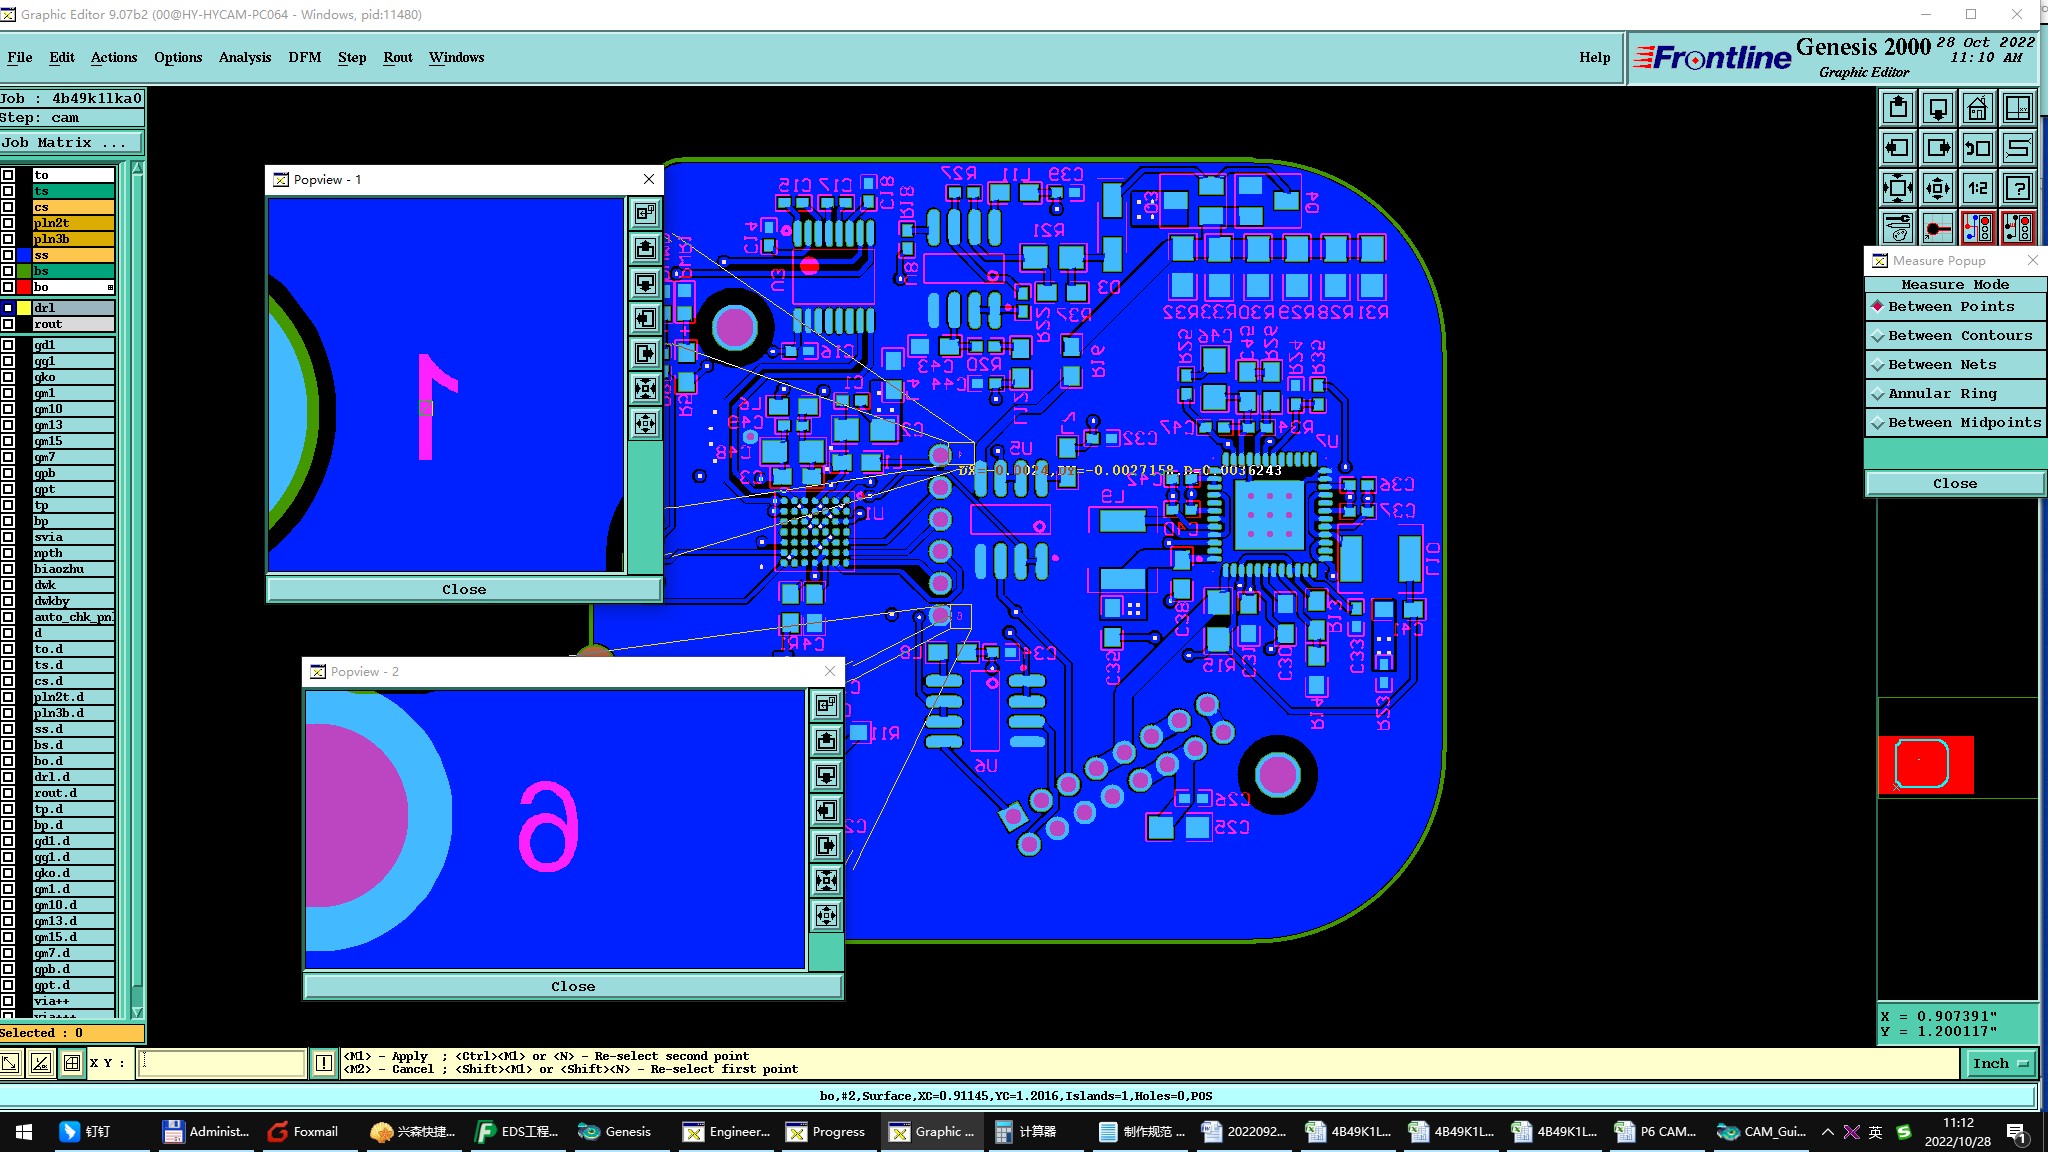Show hidden system tray icons chevron
This screenshot has width=2048, height=1152.
coord(1827,1132)
